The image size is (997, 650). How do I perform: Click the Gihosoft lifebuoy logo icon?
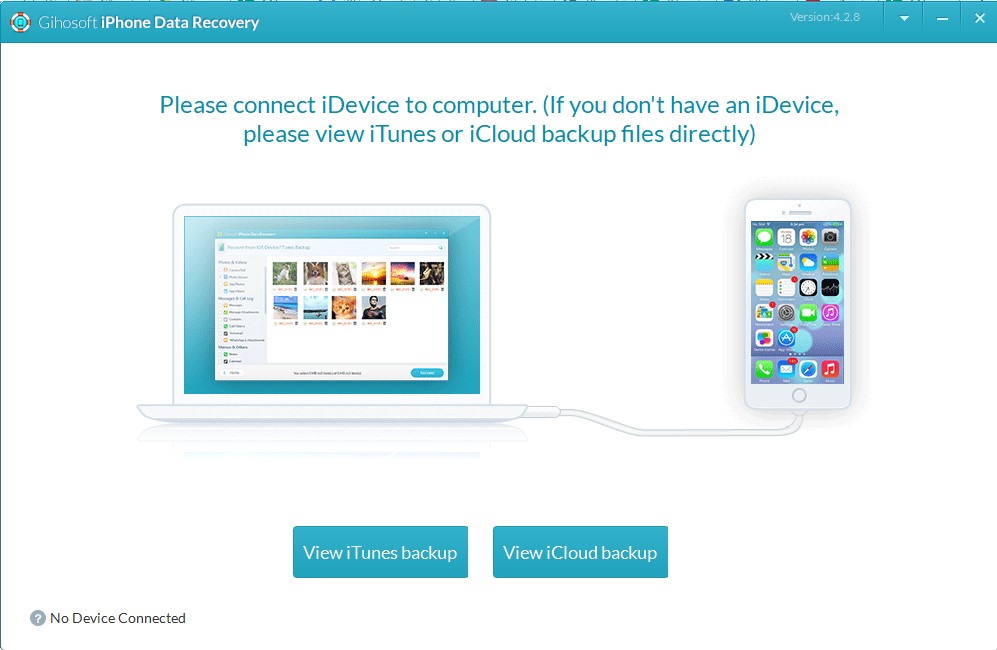pyautogui.click(x=20, y=22)
